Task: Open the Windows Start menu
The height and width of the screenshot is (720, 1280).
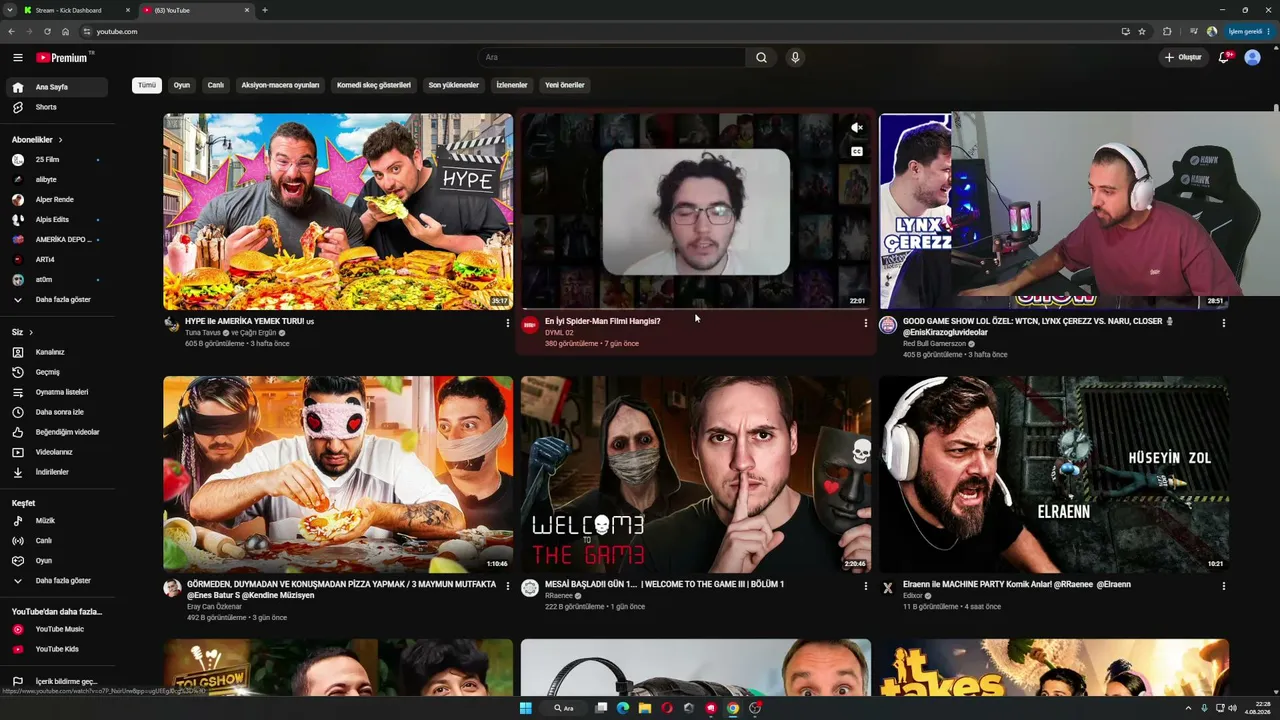Action: coord(525,708)
